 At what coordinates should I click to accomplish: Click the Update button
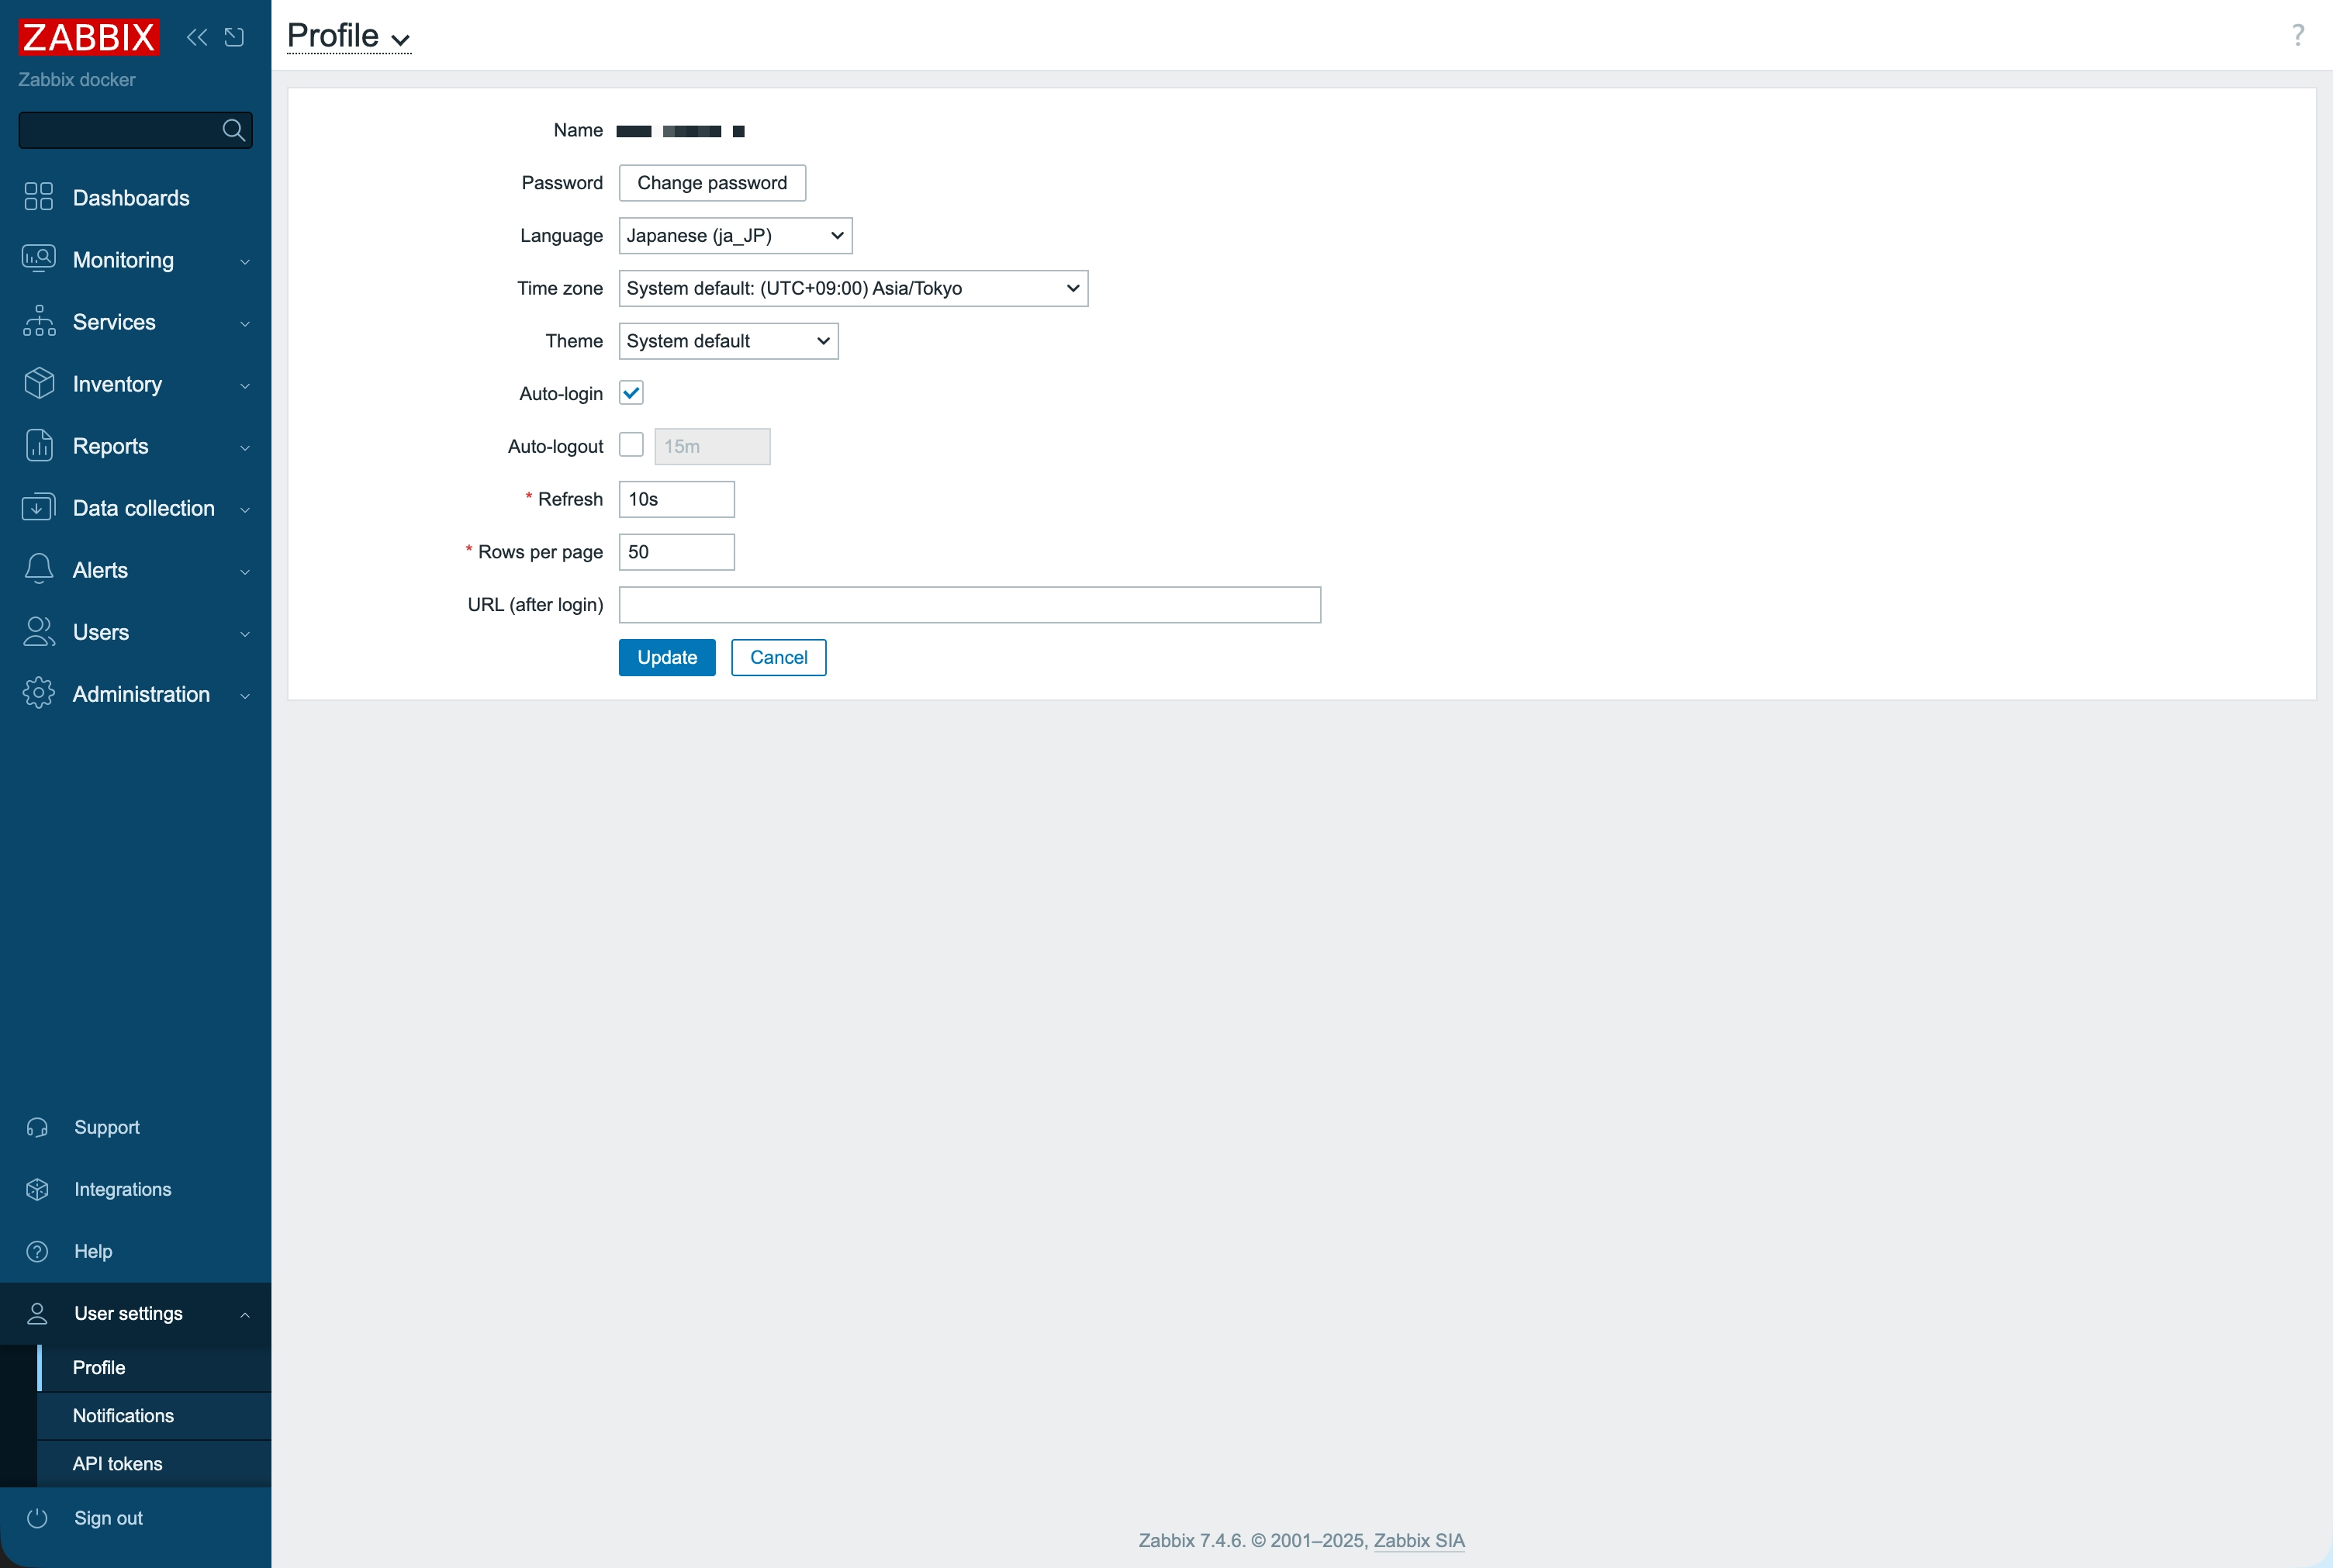pyautogui.click(x=667, y=657)
